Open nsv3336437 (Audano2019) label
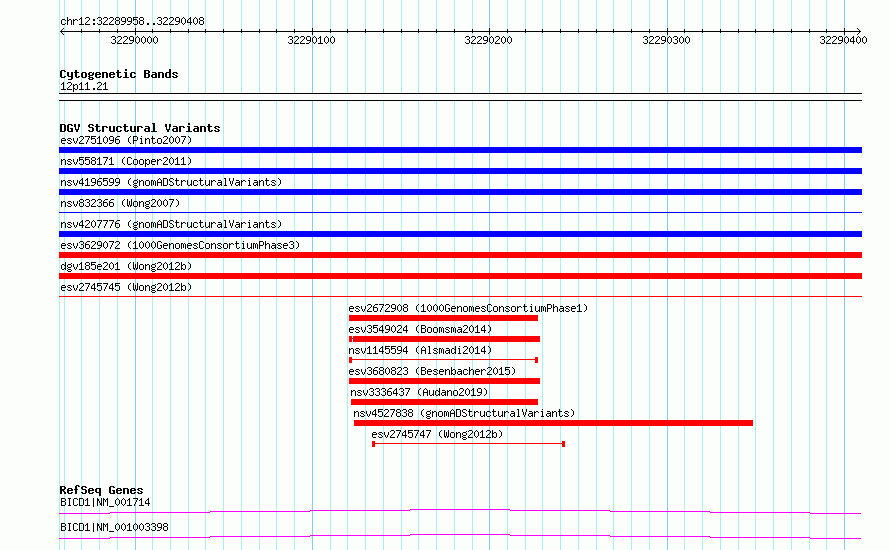 [x=419, y=392]
